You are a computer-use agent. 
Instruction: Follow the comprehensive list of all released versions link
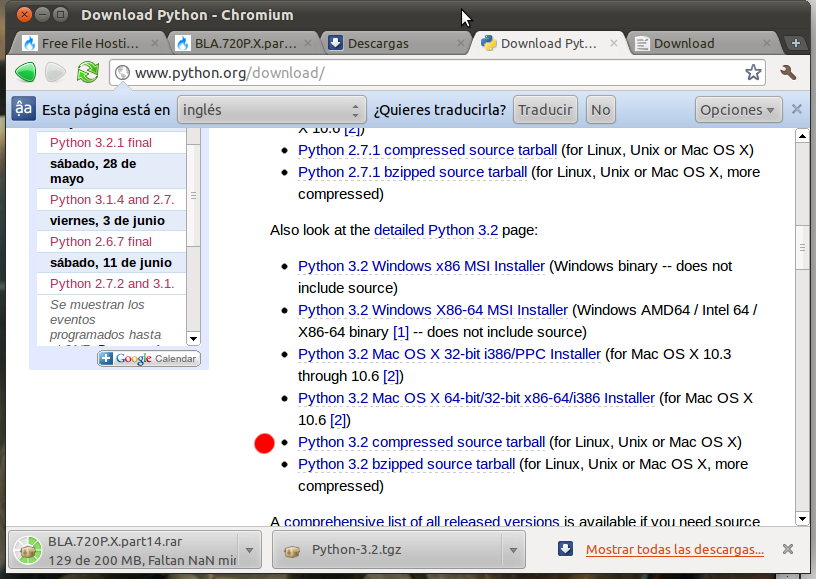coord(422,521)
